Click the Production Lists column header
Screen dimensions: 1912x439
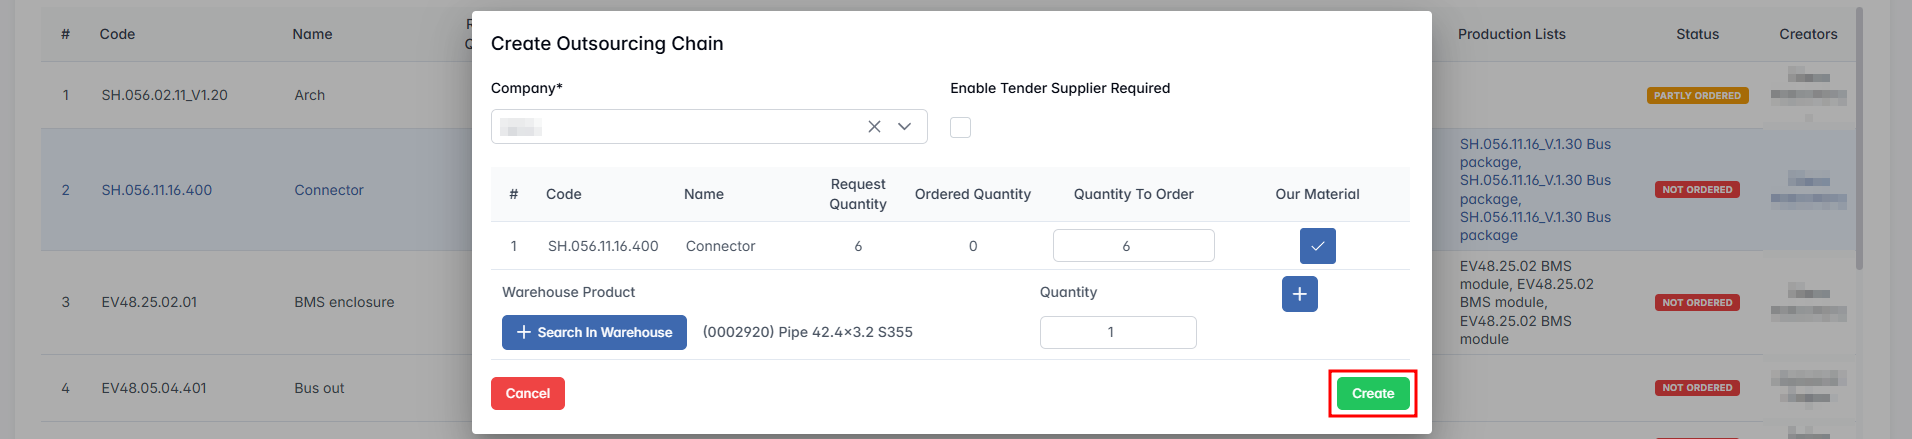[1511, 34]
